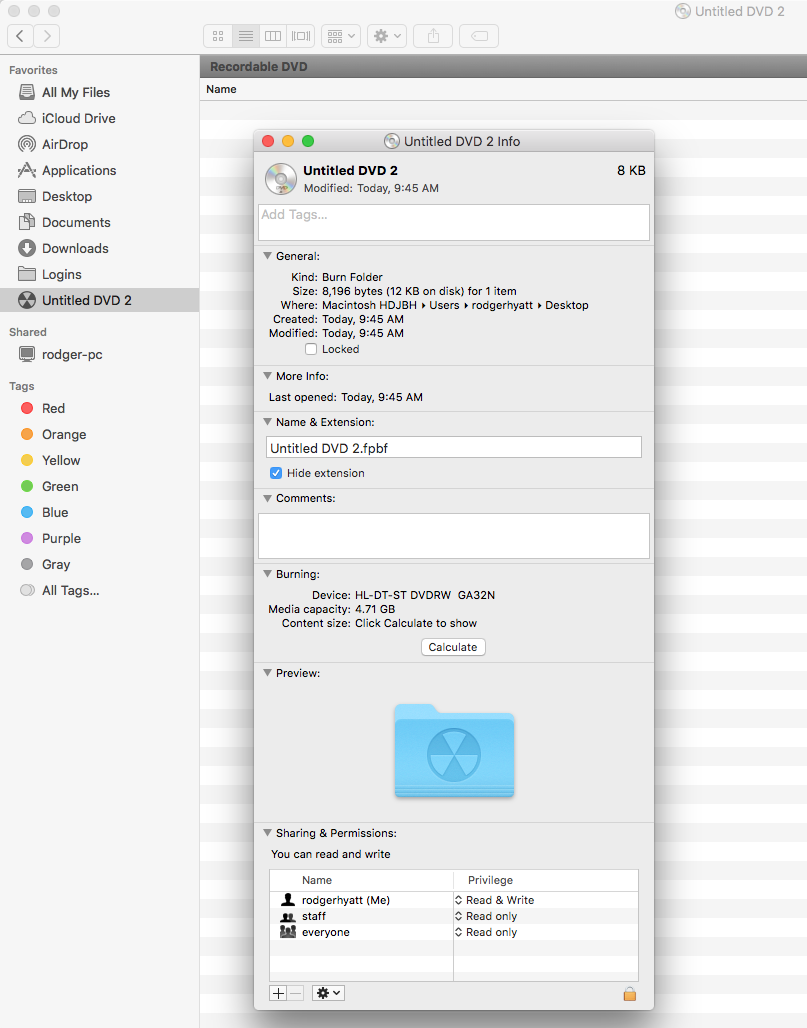
Task: Collapse the General section
Action: tap(267, 256)
